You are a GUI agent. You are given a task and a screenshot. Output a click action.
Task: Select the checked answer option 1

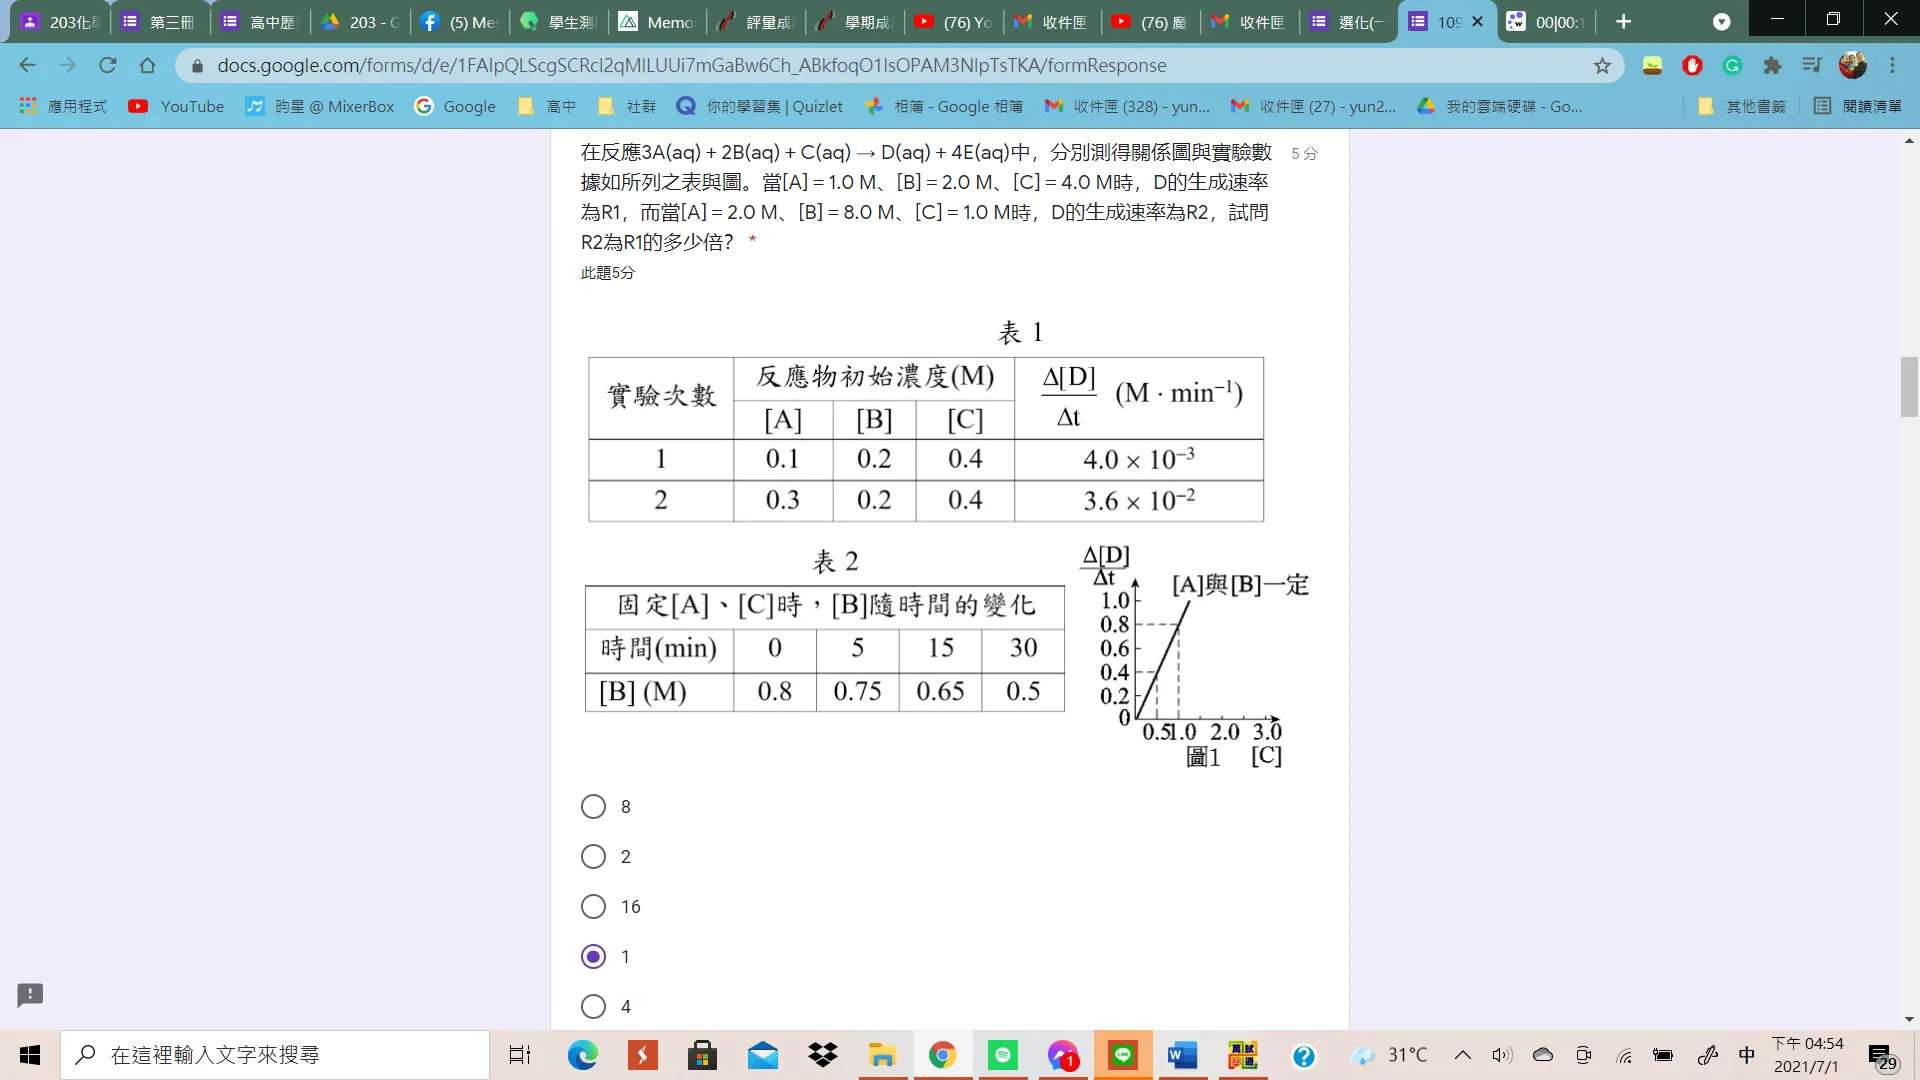pos(593,956)
